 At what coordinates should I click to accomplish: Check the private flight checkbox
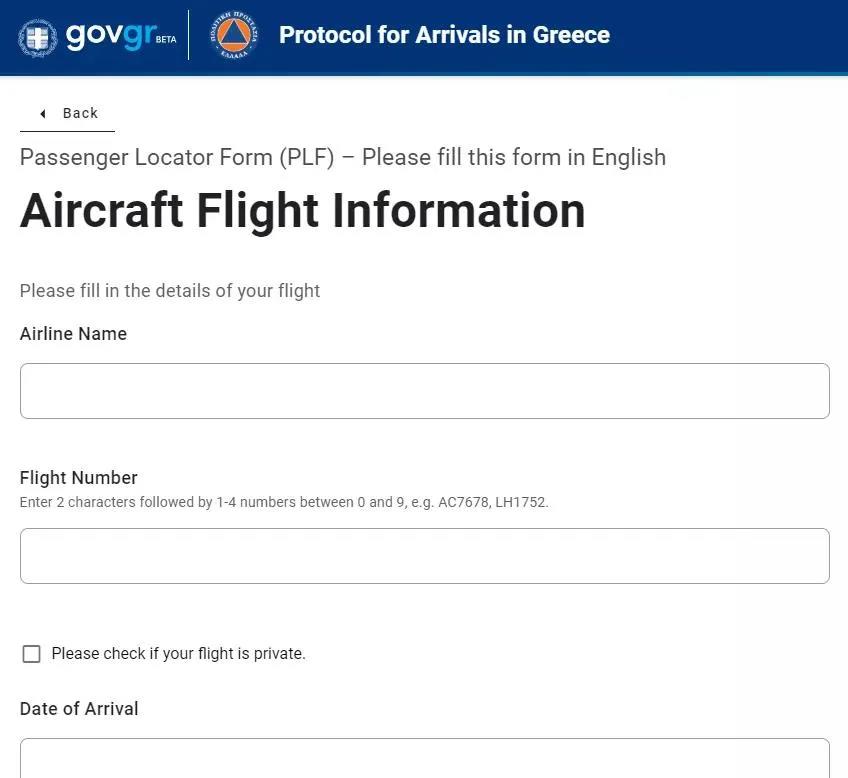click(x=32, y=654)
